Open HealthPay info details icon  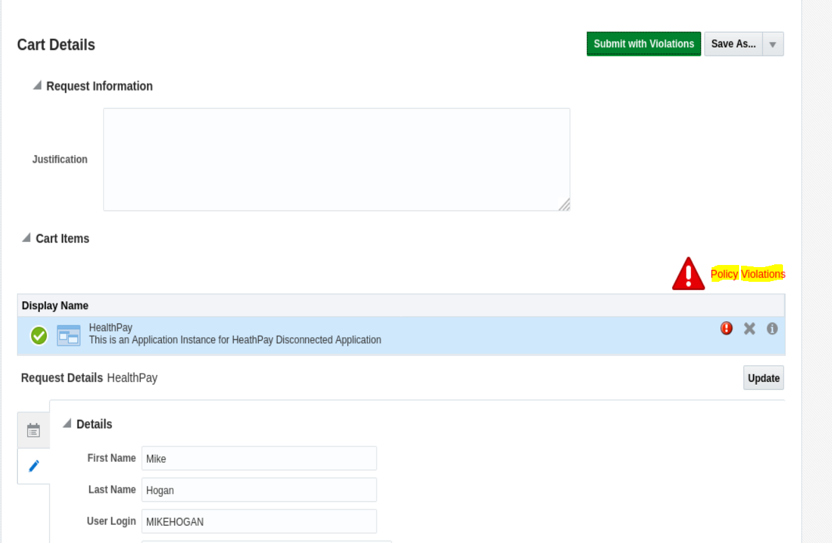(x=772, y=328)
